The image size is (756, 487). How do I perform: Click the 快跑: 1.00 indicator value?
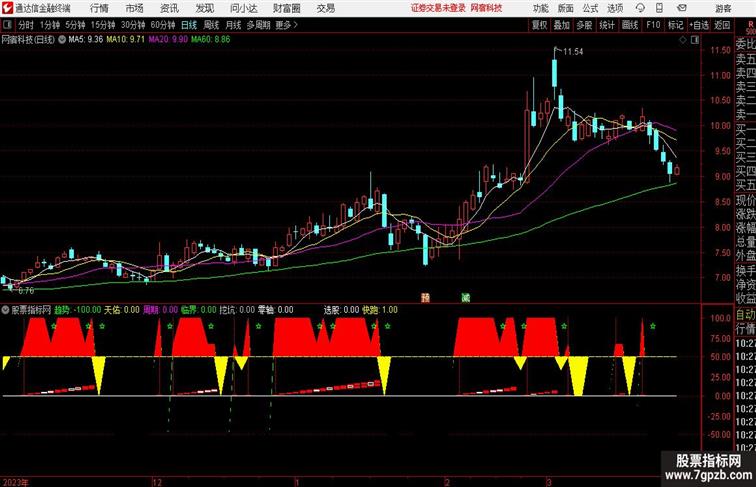[380, 310]
